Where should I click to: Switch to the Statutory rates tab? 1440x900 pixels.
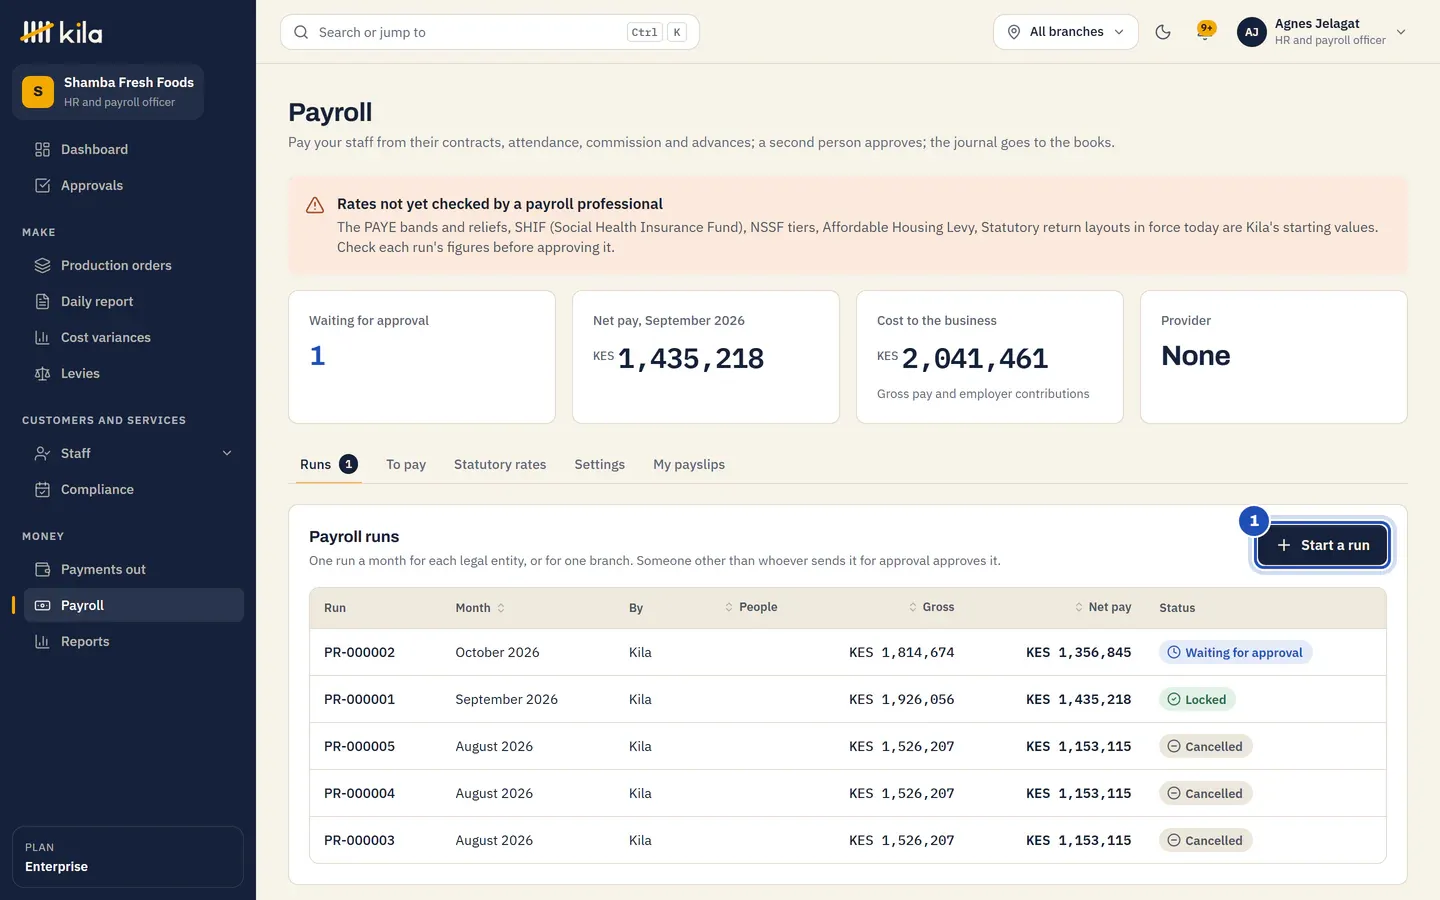click(500, 464)
